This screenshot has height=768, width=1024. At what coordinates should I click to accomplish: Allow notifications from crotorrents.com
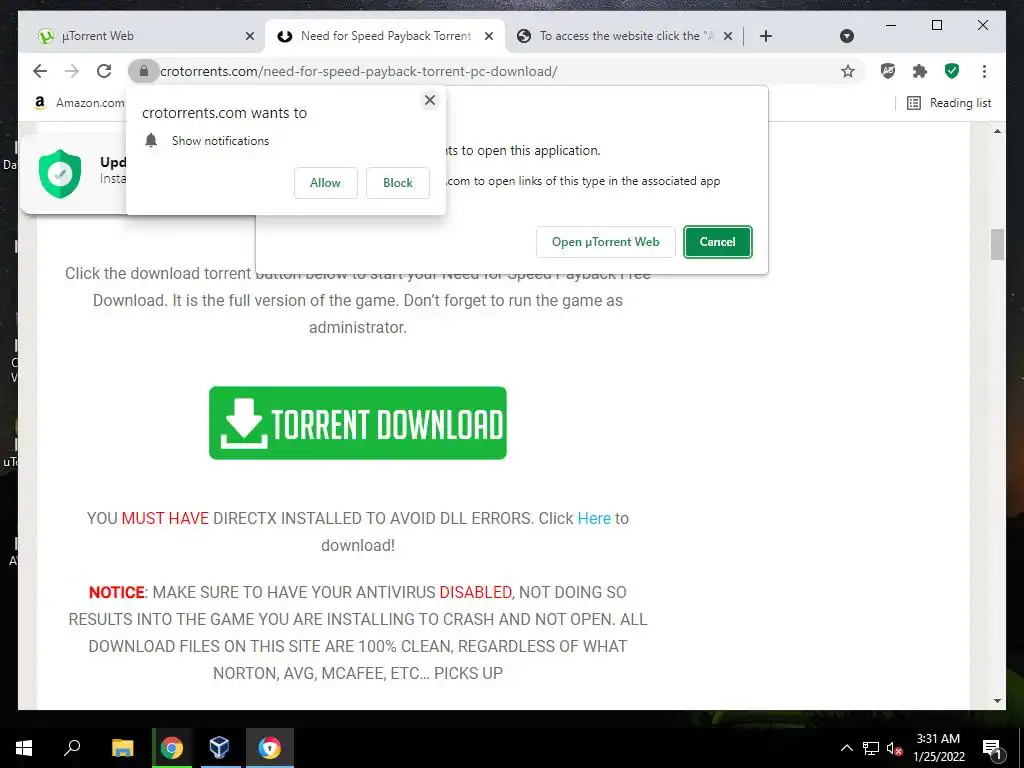[325, 183]
